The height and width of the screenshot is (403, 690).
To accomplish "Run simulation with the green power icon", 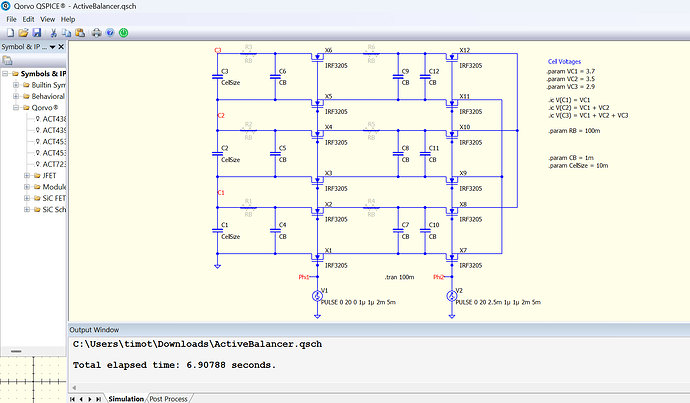I will click(x=124, y=33).
